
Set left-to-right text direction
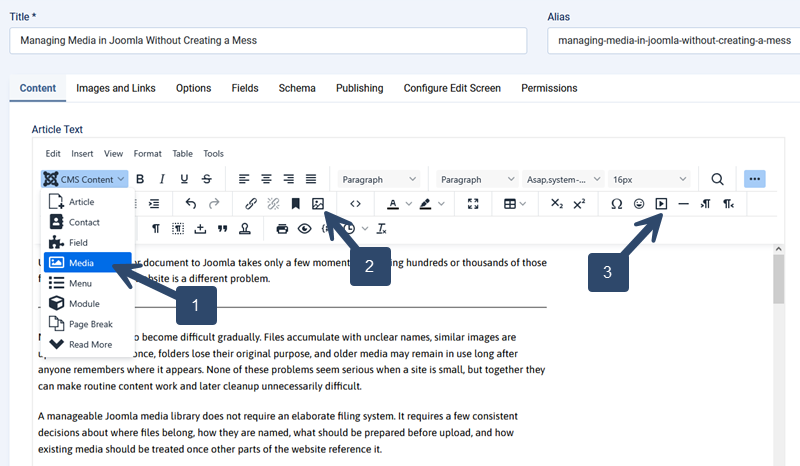tap(706, 204)
